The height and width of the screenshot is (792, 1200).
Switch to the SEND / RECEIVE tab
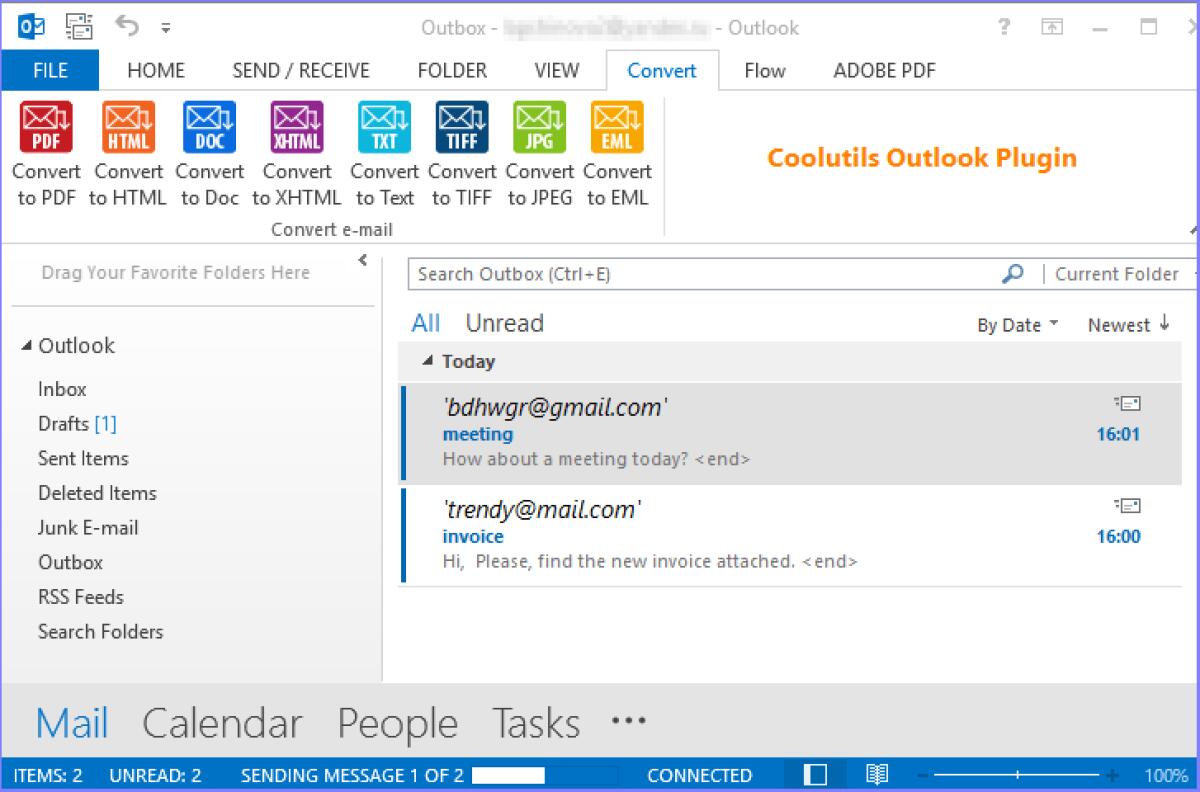[x=299, y=70]
